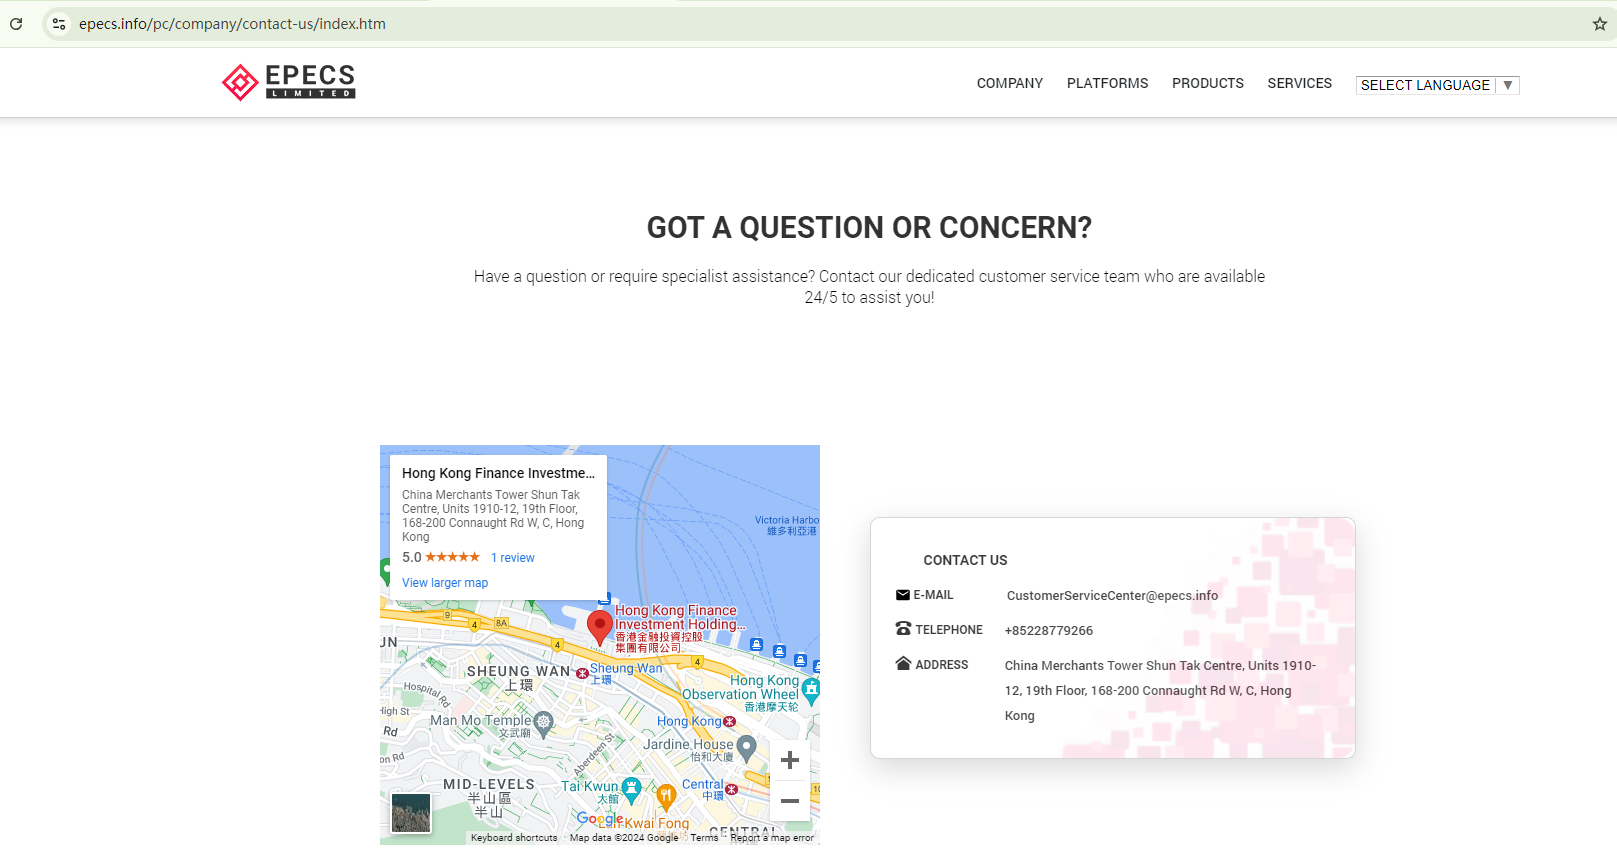
Task: Click the Victoria Harbour label on map
Action: click(x=787, y=526)
